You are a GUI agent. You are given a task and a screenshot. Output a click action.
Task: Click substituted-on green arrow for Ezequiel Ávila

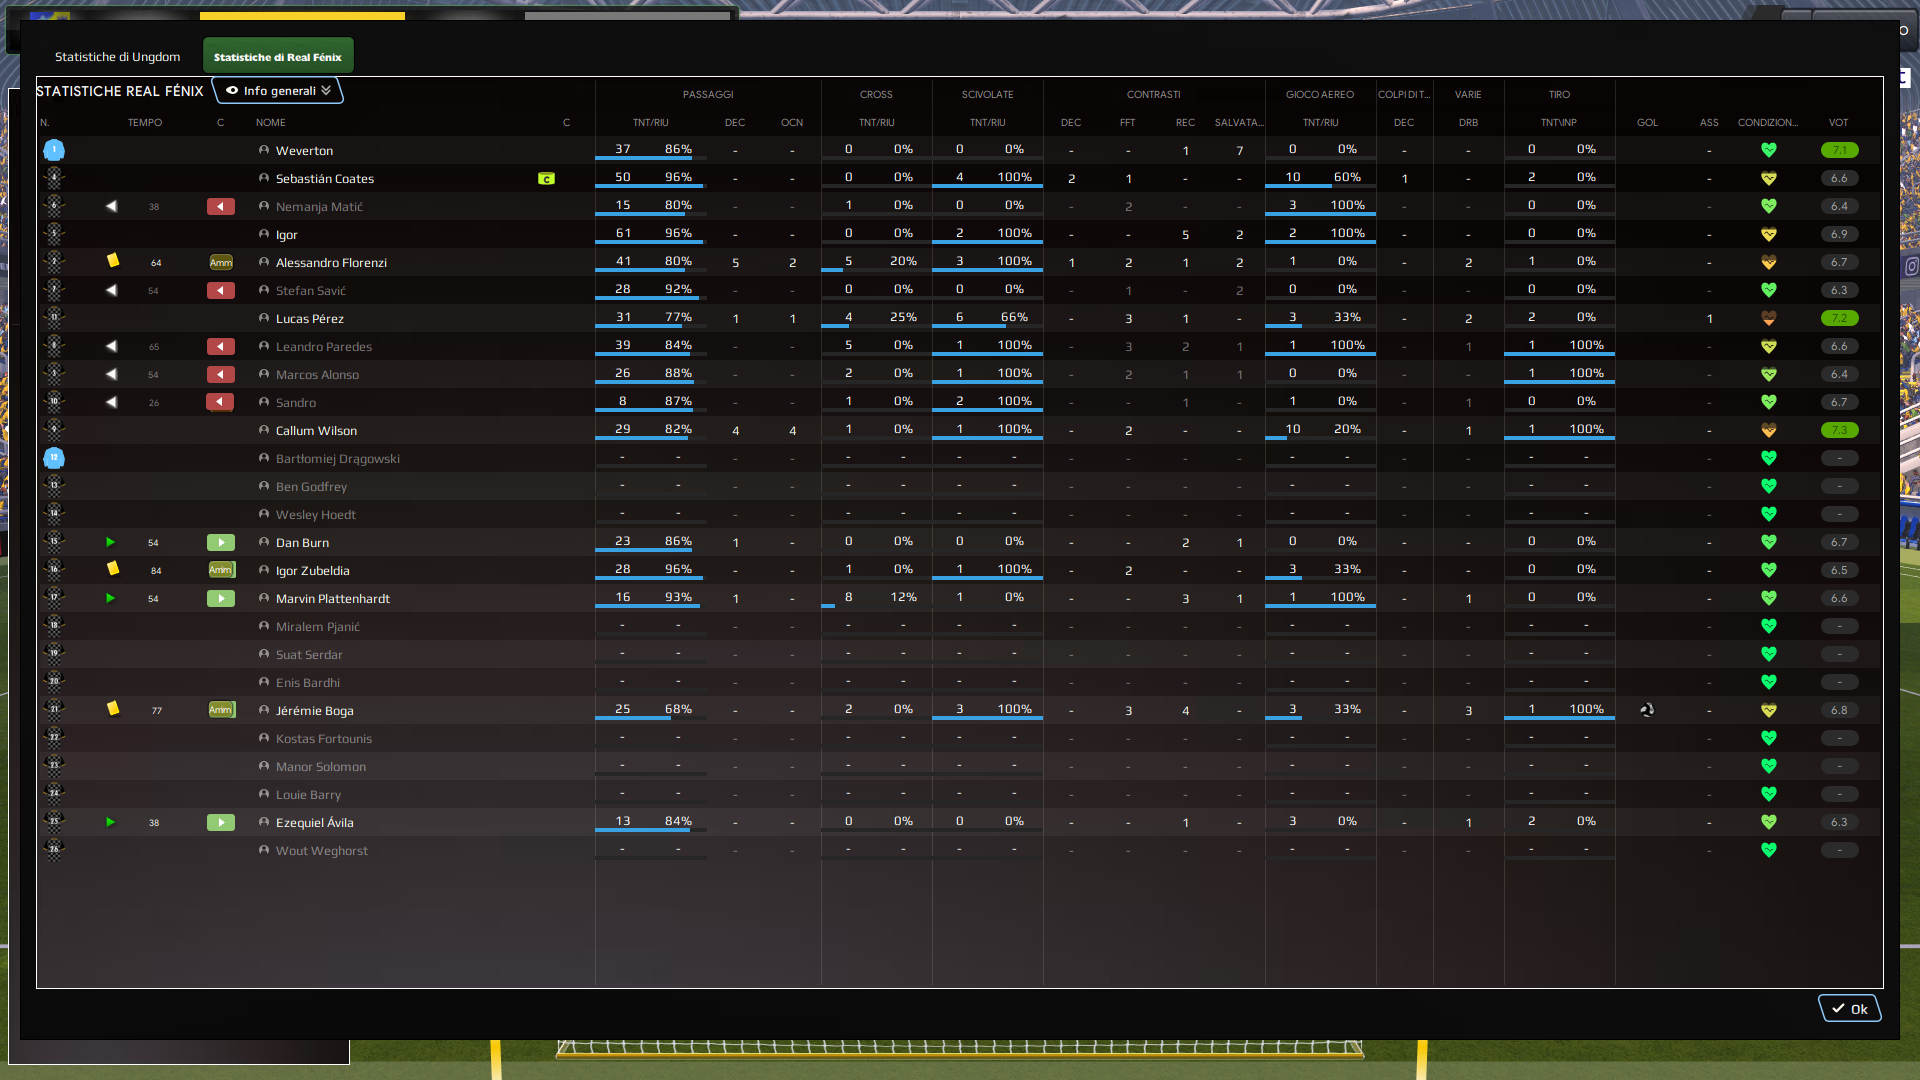click(221, 823)
